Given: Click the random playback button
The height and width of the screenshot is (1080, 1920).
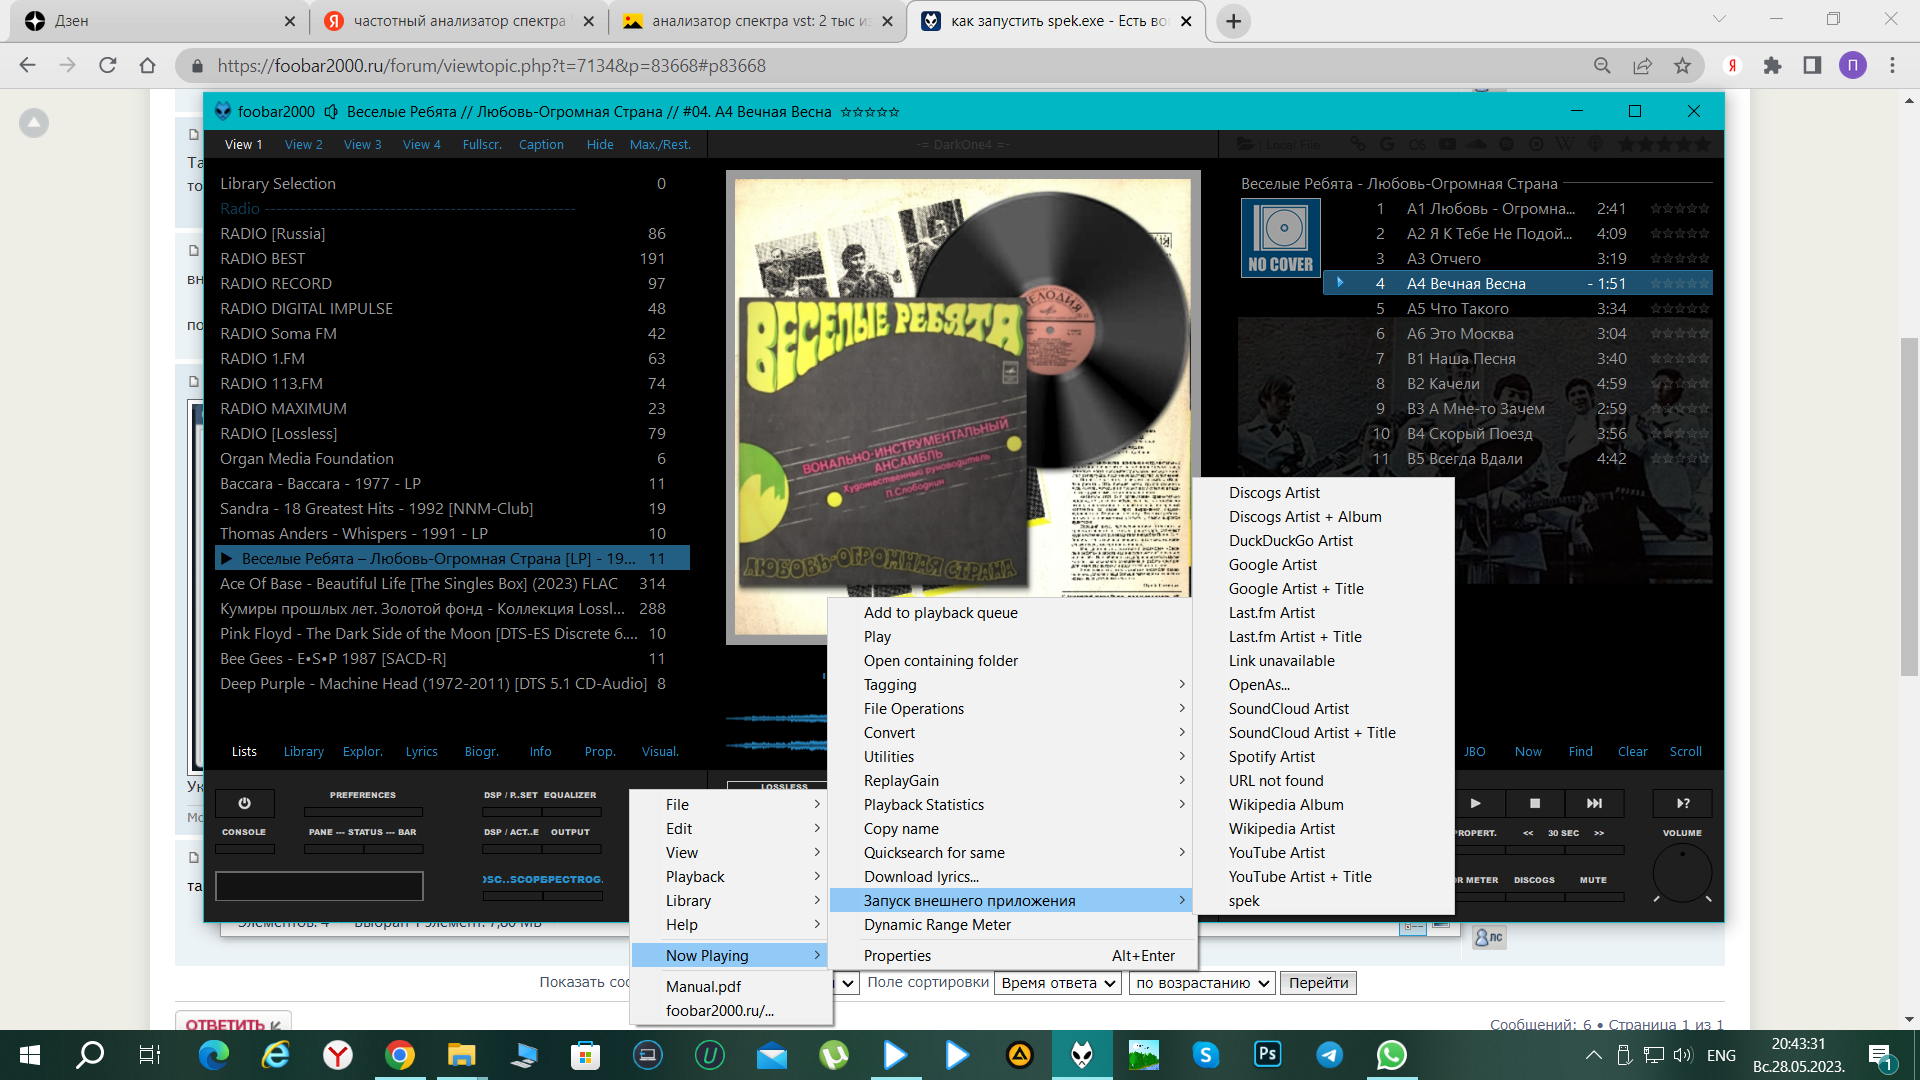Looking at the screenshot, I should (1683, 803).
